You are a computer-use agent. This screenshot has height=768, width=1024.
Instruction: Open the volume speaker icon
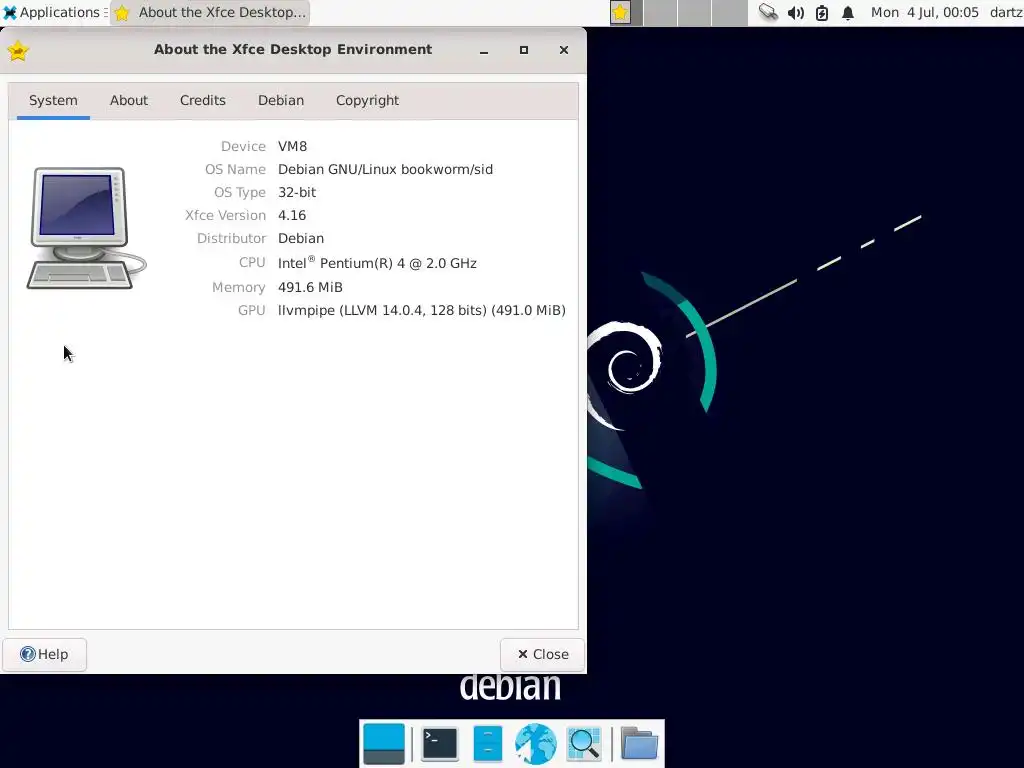[795, 12]
